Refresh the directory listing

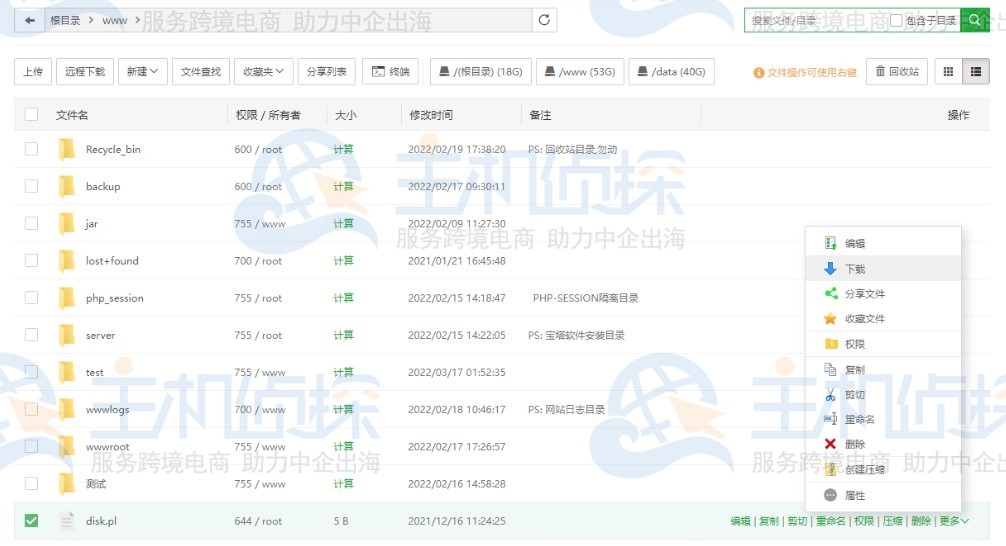coord(544,20)
